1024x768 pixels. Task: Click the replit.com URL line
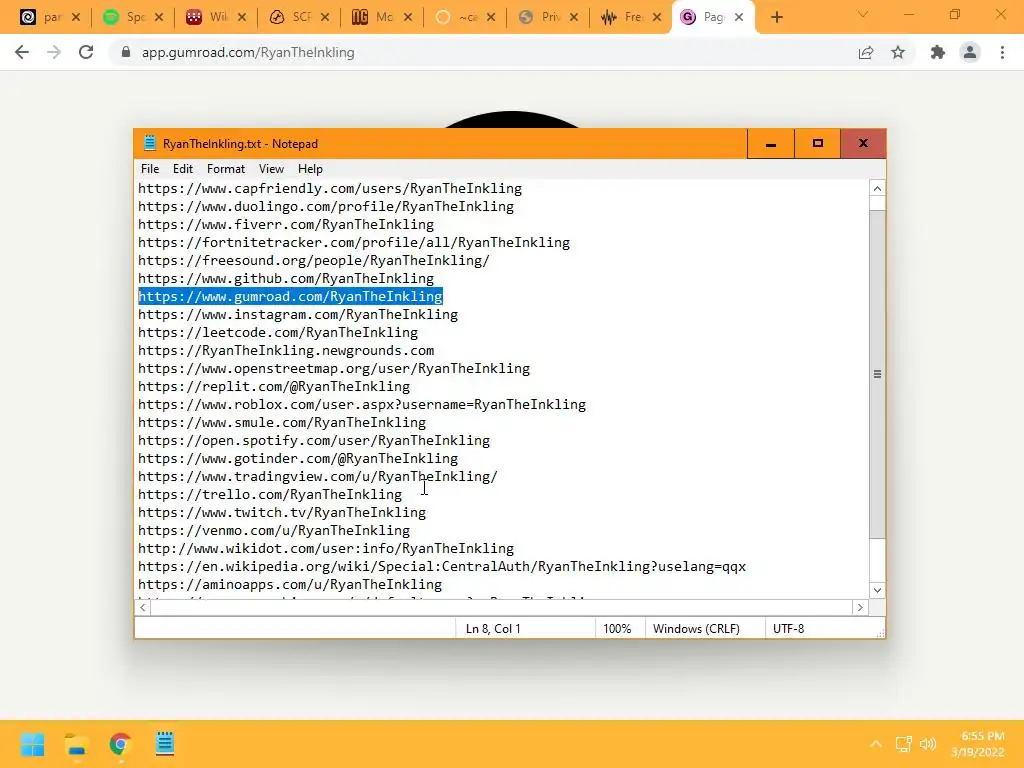point(274,387)
